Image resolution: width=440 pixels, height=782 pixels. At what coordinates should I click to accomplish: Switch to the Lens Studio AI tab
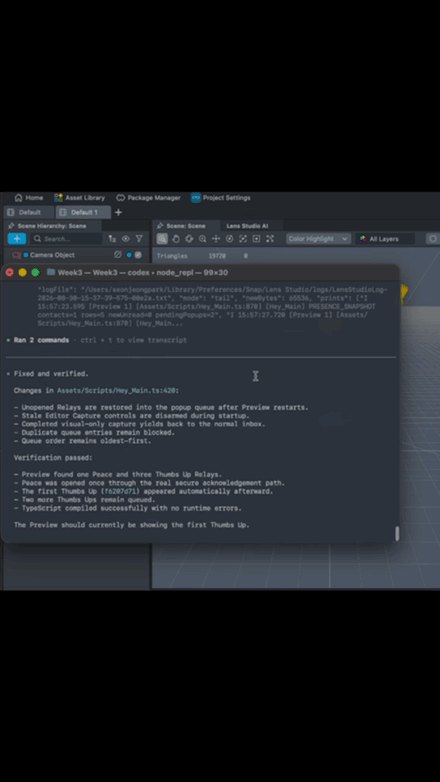click(x=247, y=226)
